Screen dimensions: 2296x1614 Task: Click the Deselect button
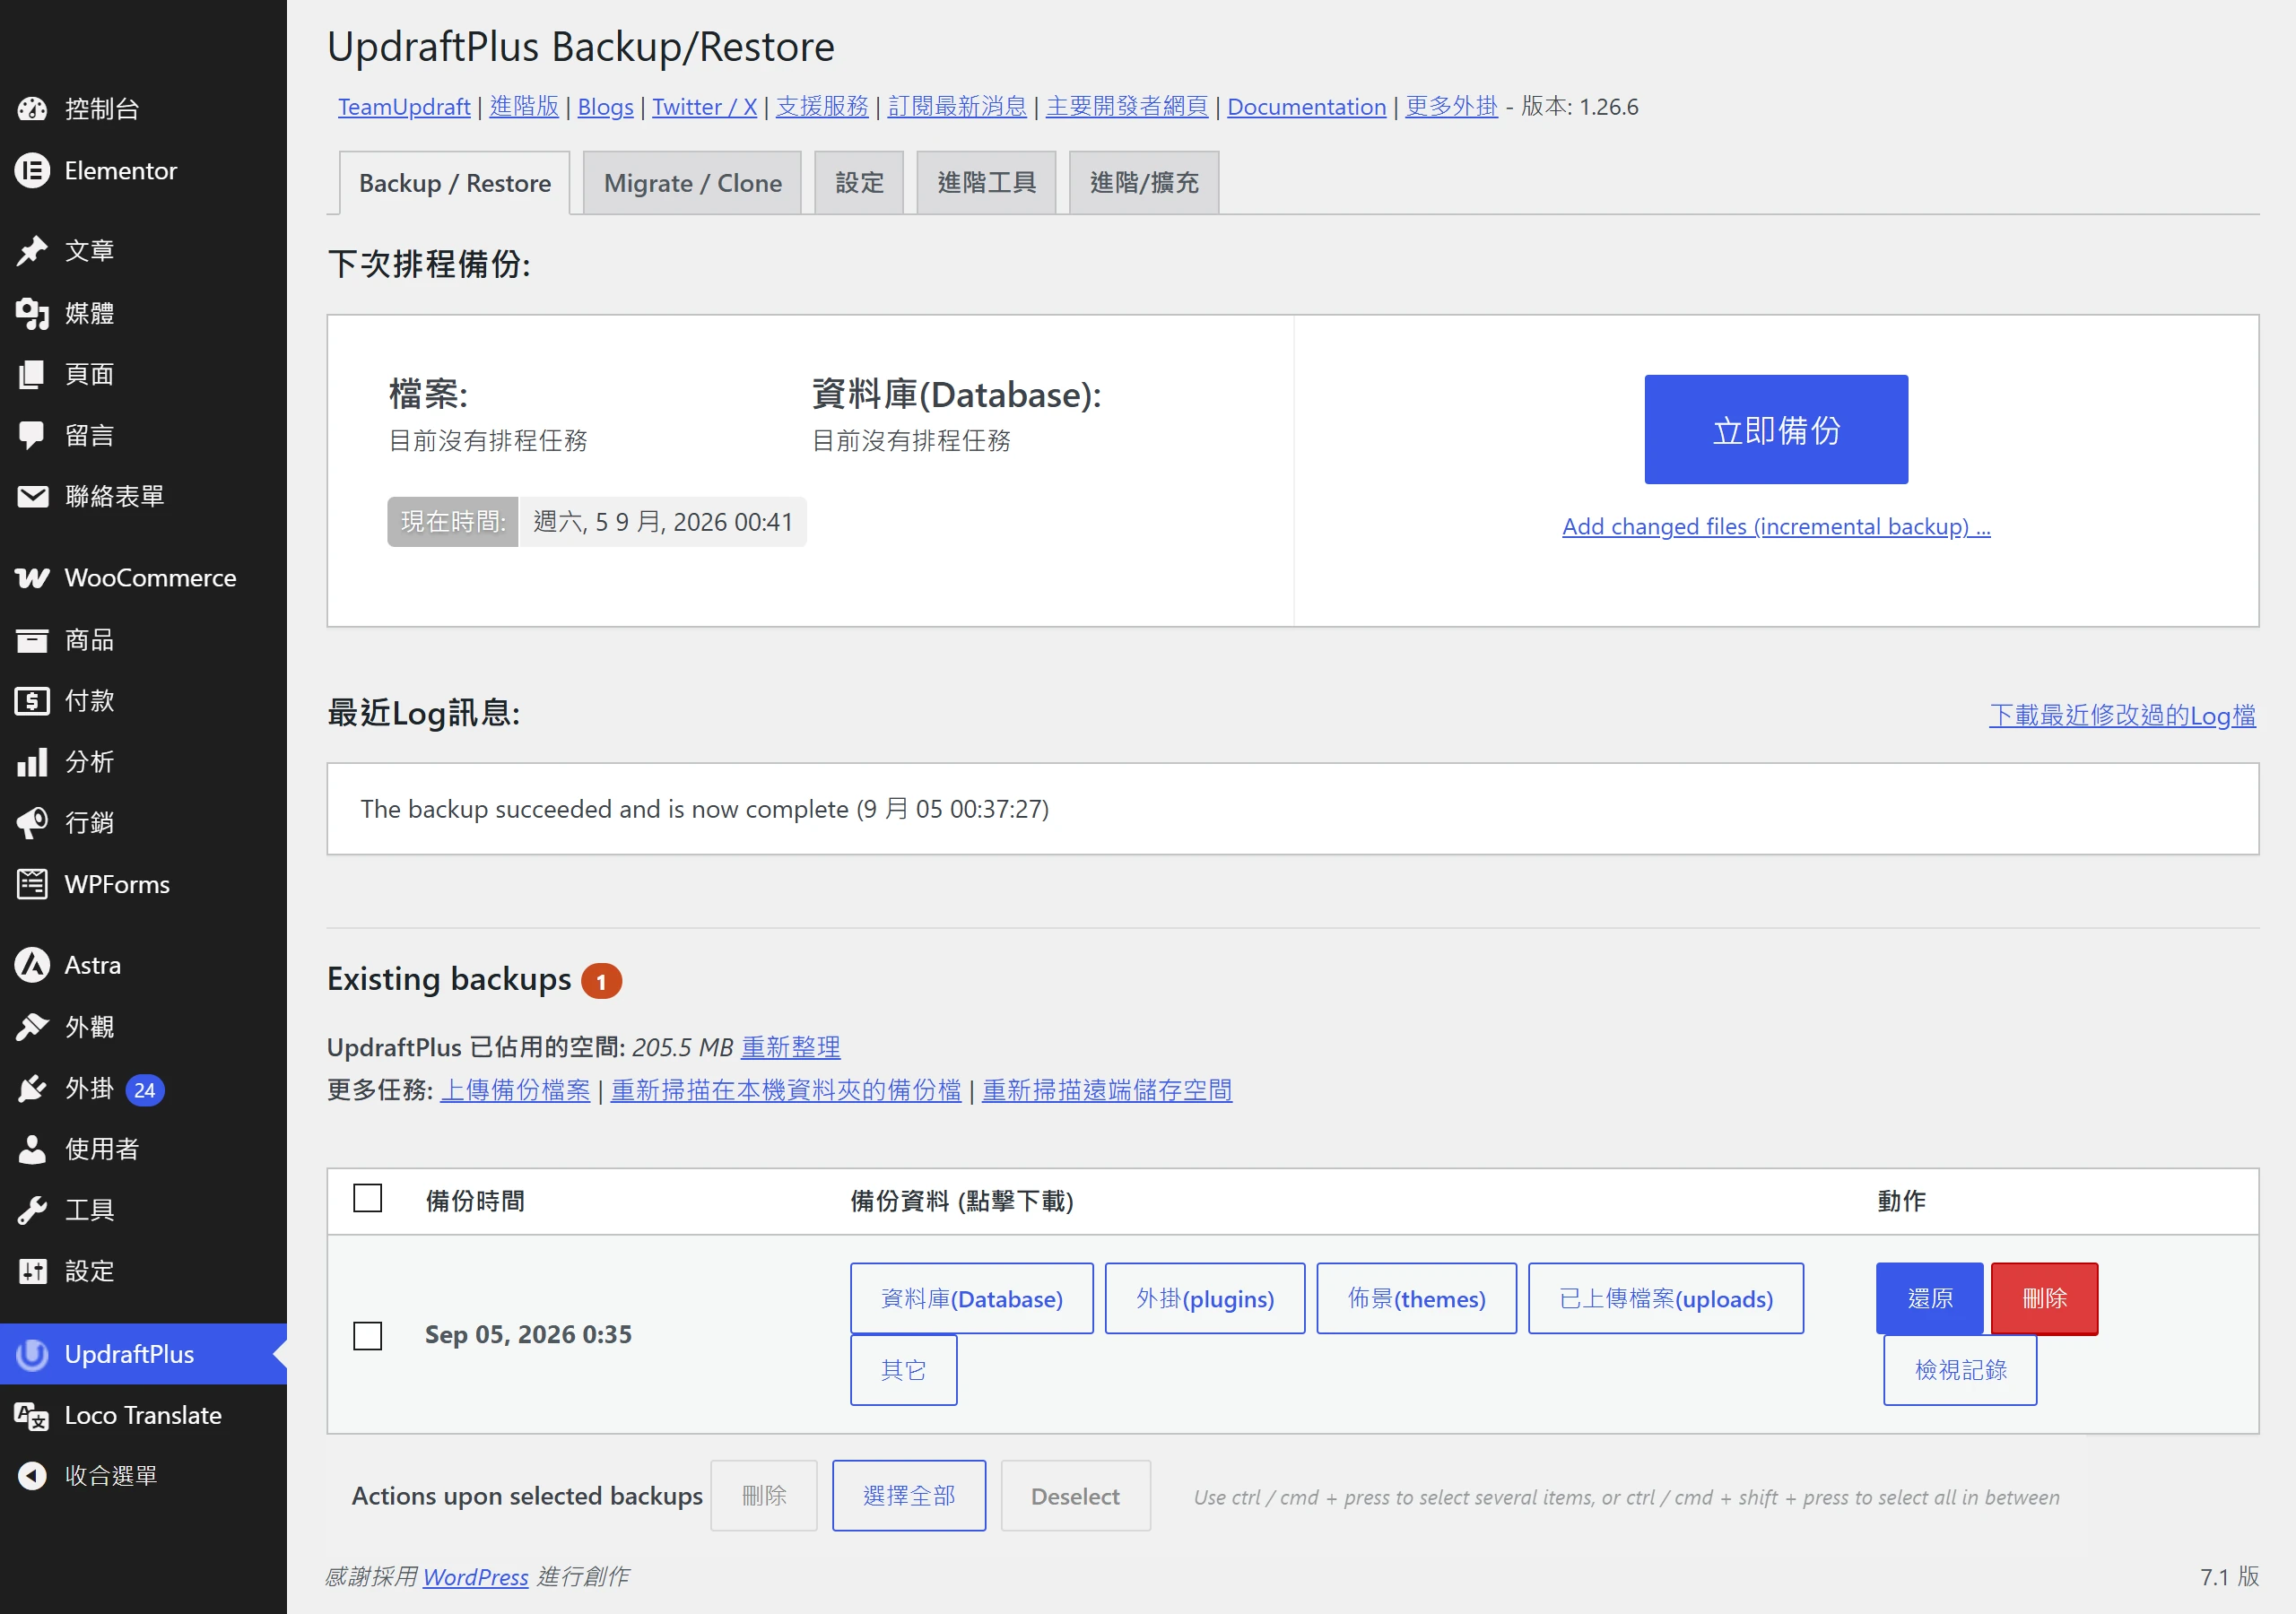pyautogui.click(x=1075, y=1495)
